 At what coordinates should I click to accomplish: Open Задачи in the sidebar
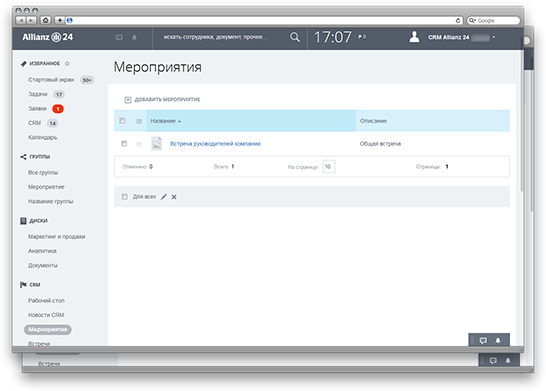pyautogui.click(x=38, y=94)
